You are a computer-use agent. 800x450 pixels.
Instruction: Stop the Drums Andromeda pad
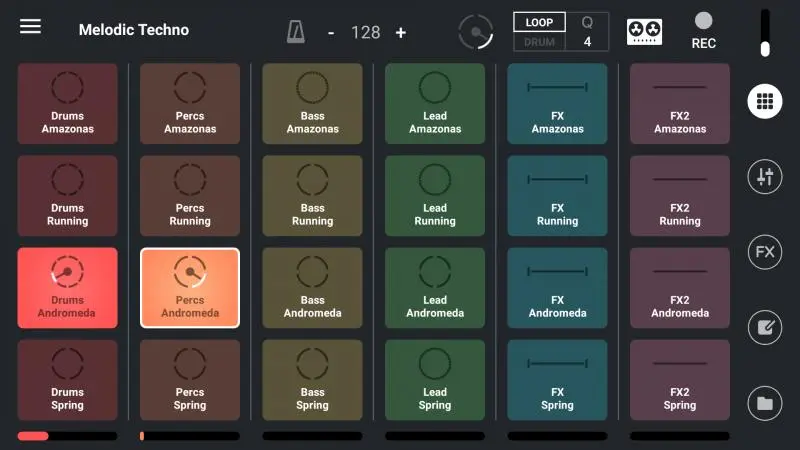click(x=67, y=288)
